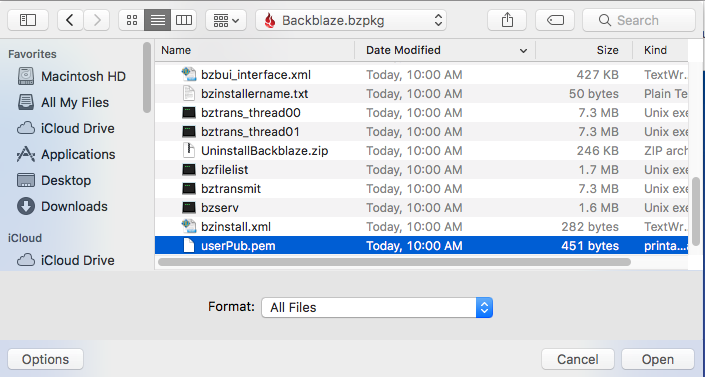Image resolution: width=705 pixels, height=377 pixels.
Task: Click the bzbui_interface.xml file icon
Action: pos(189,75)
